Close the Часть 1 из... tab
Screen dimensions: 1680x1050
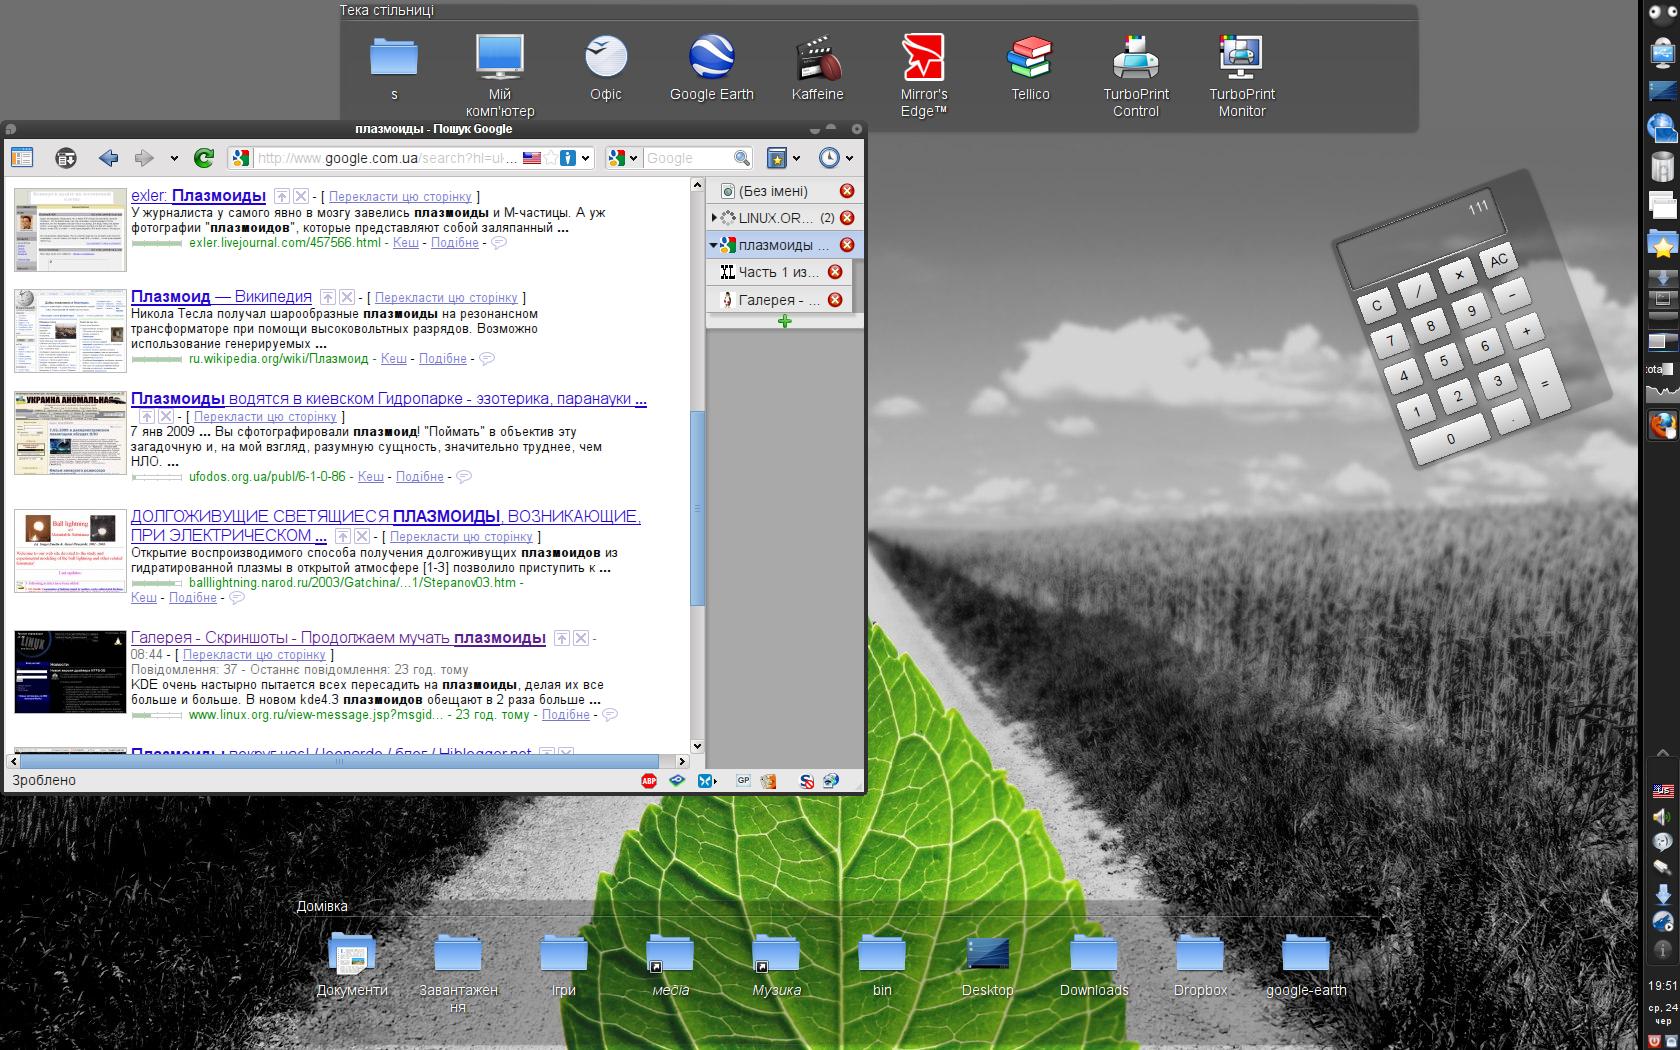834,272
